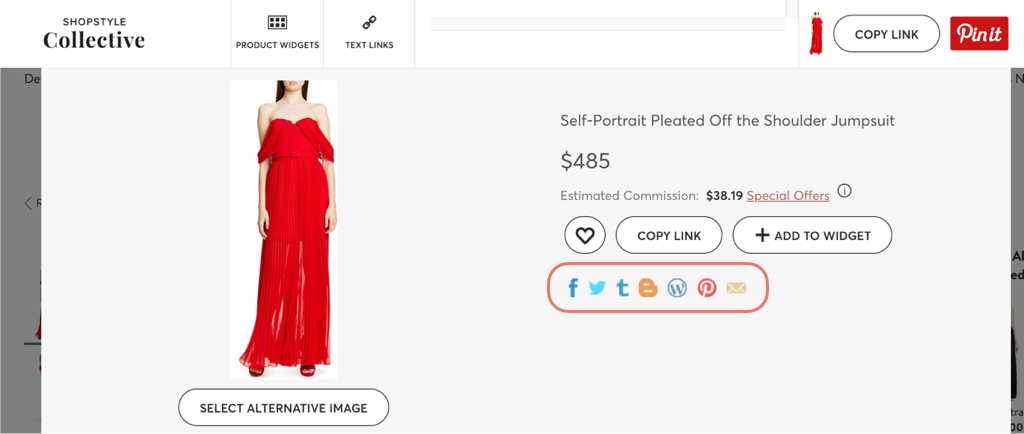This screenshot has width=1024, height=434.
Task: Open the Product Widgets menu
Action: coord(277,33)
